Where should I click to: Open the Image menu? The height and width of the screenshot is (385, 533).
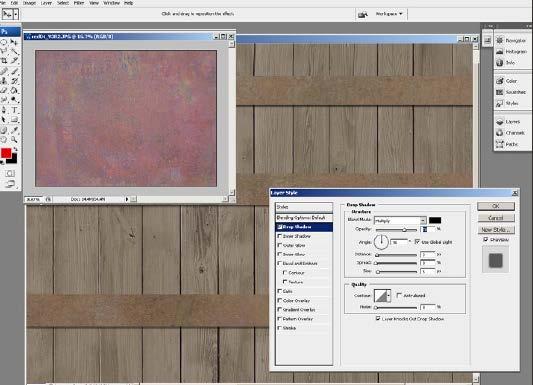pos(29,3)
